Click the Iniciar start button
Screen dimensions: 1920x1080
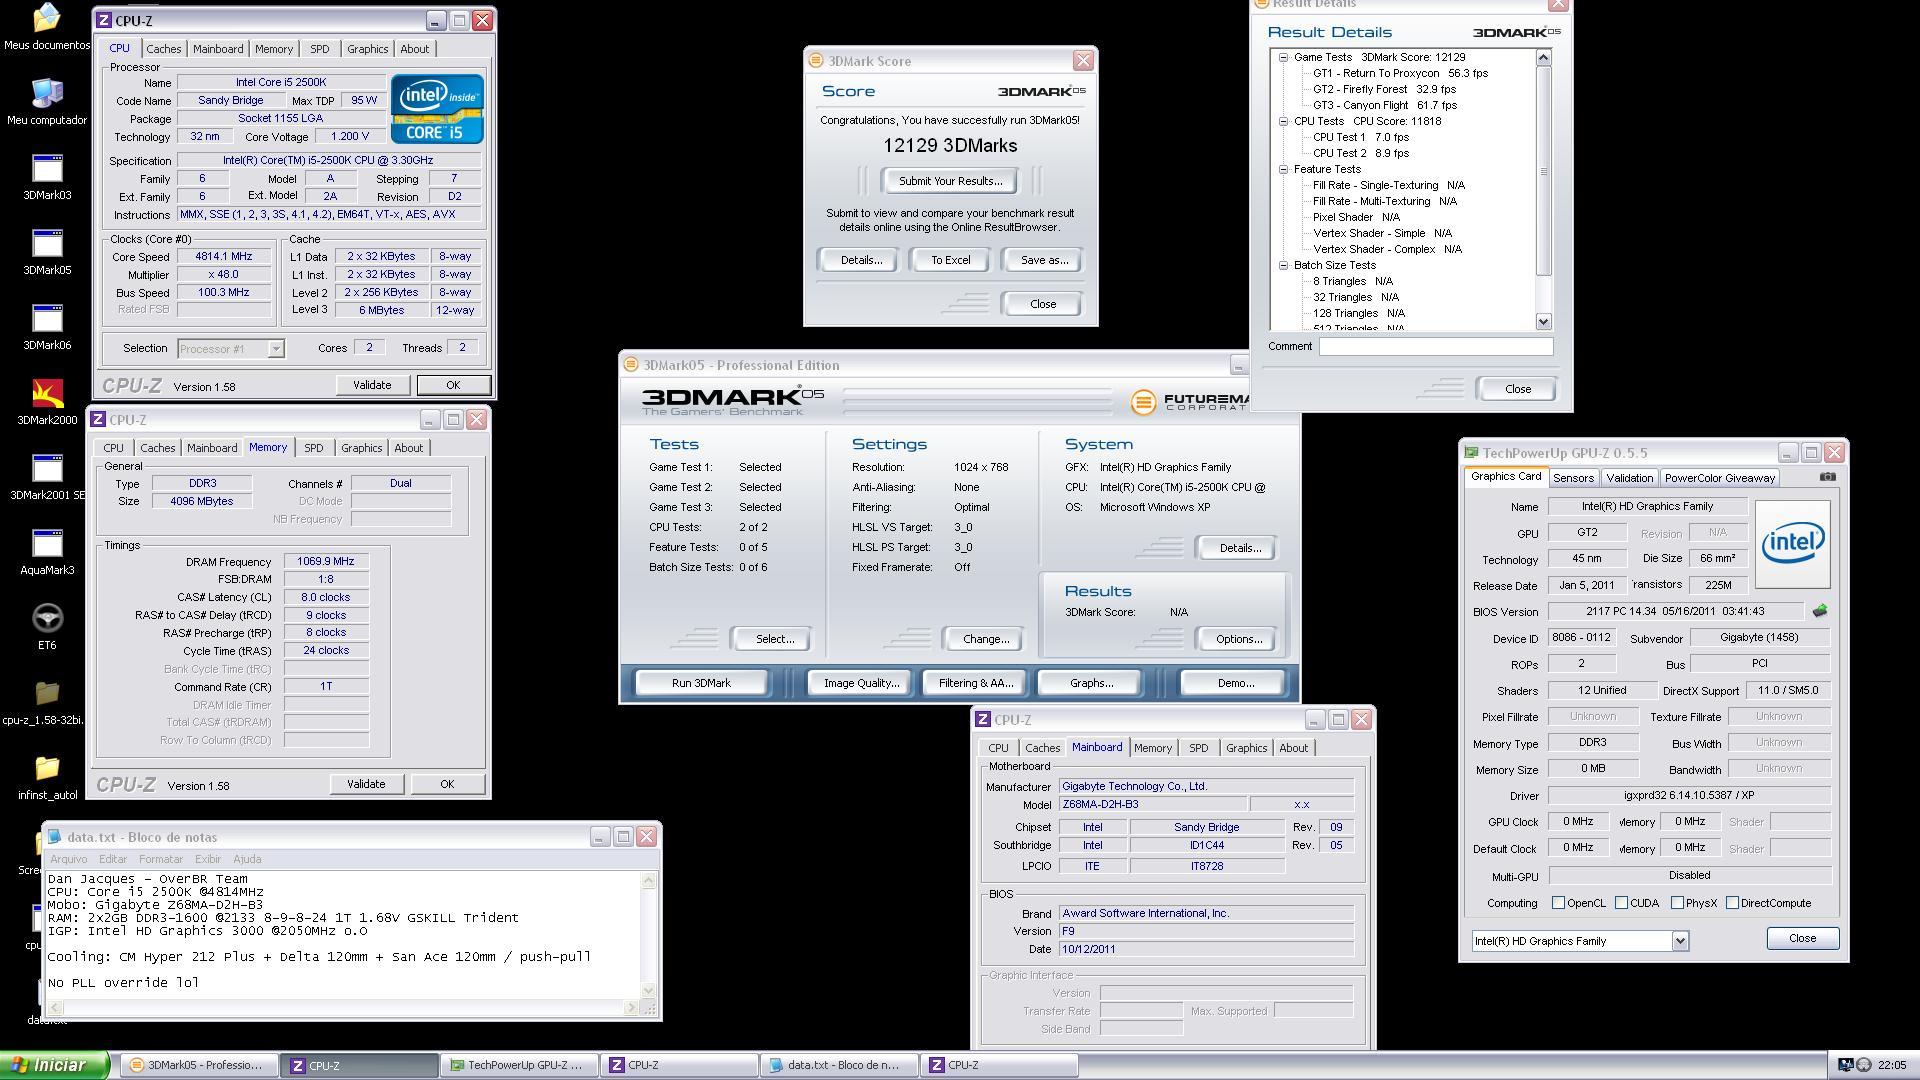tap(54, 1065)
